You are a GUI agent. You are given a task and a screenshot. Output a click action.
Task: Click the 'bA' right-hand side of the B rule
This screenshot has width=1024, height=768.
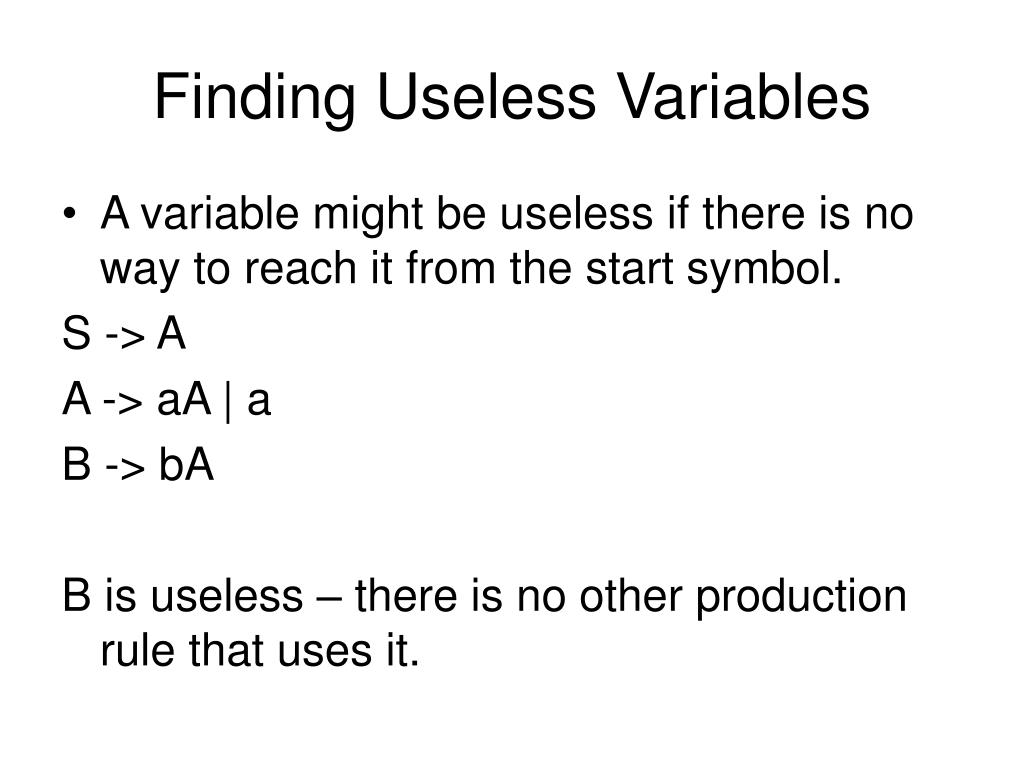(x=186, y=465)
